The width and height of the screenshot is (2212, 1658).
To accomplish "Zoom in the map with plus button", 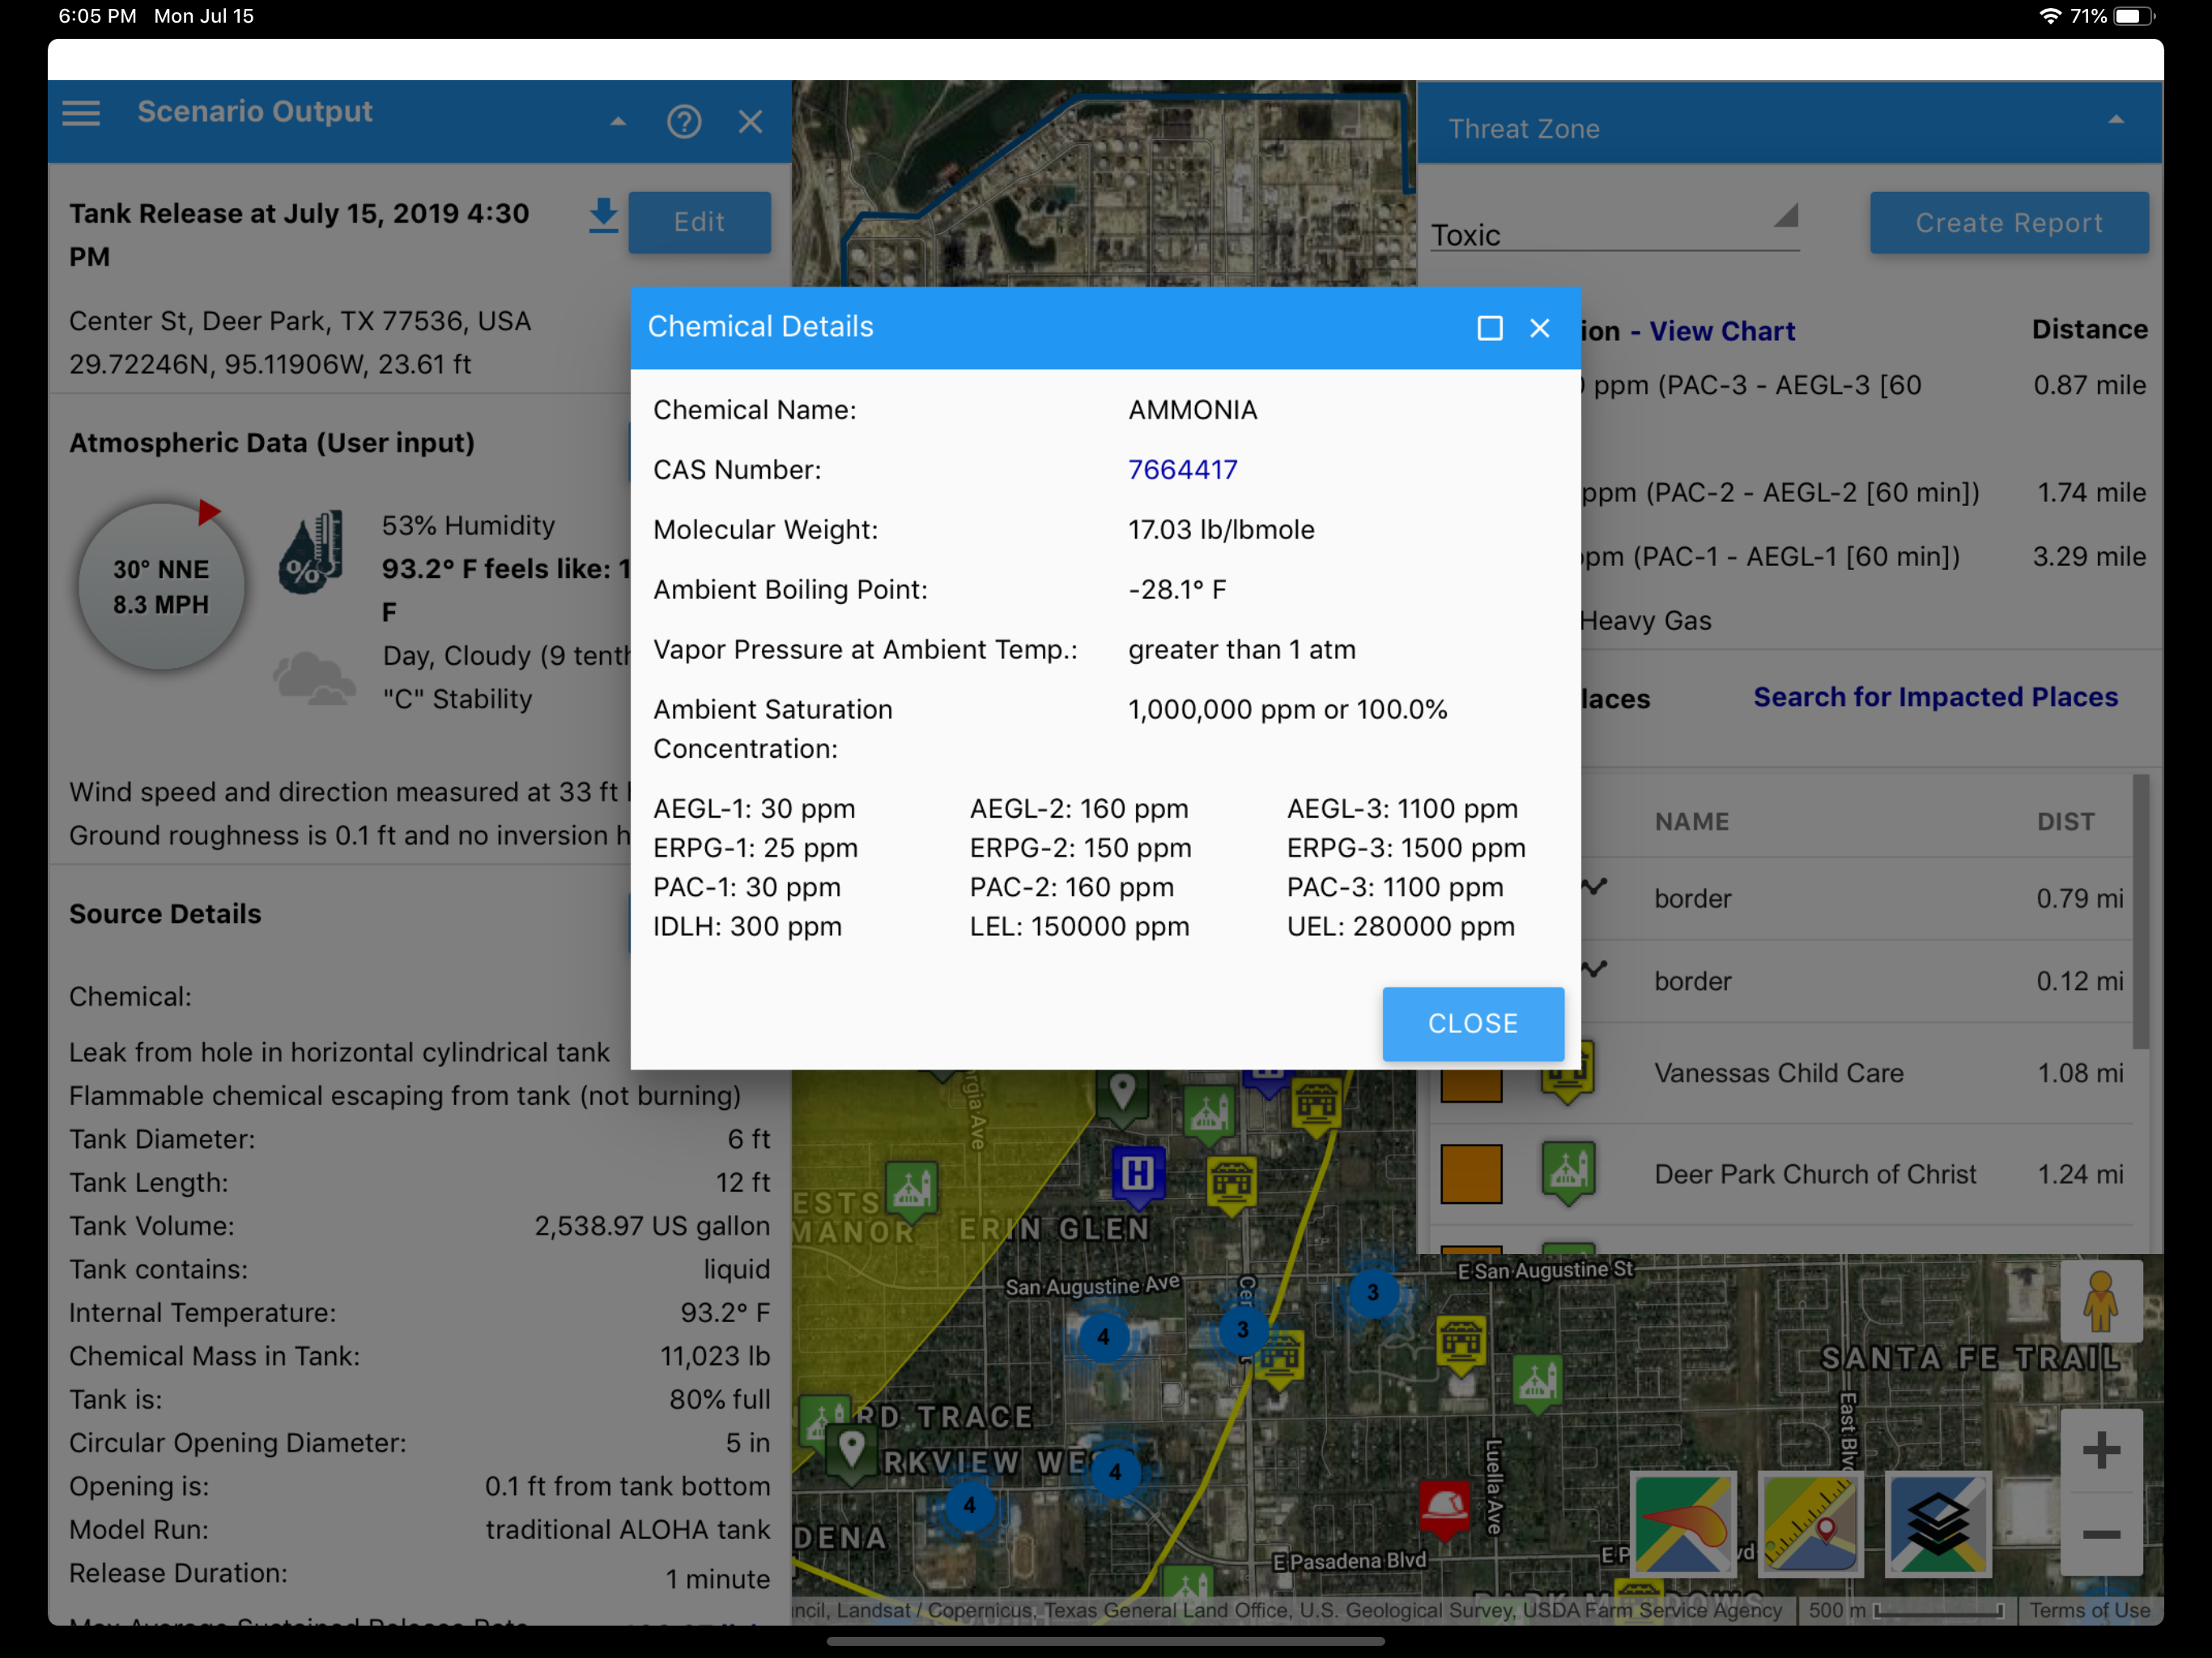I will [x=2100, y=1450].
